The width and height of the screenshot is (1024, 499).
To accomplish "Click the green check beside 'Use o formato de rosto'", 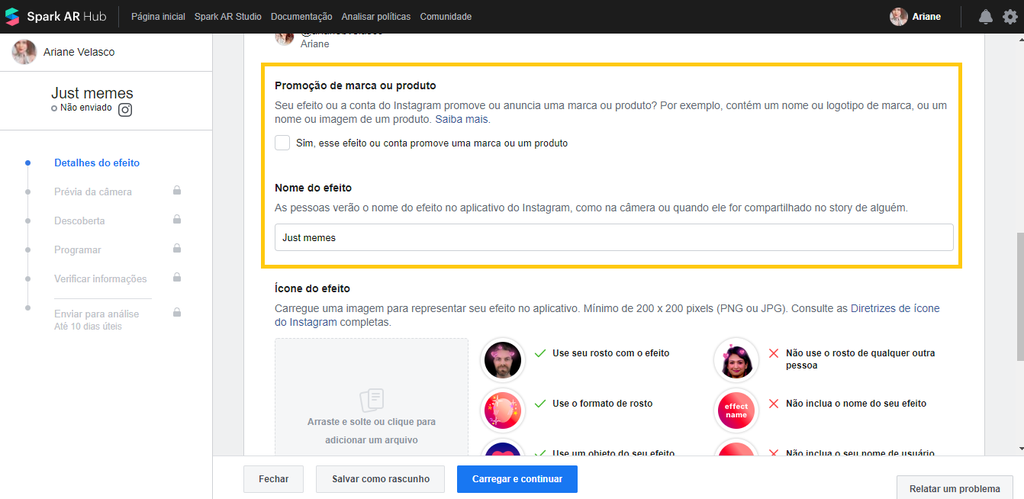I will point(540,404).
